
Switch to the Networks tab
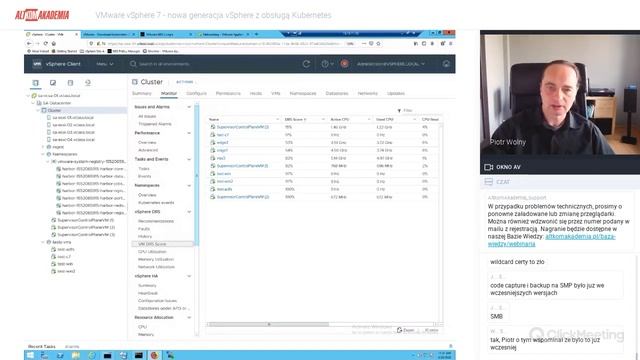click(x=368, y=93)
